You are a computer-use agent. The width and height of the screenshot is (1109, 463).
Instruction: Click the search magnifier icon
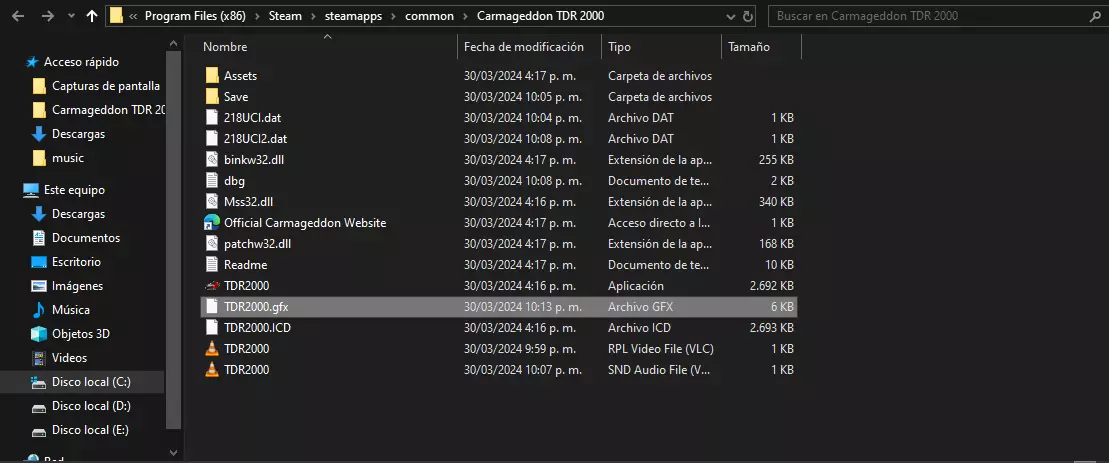coord(1096,16)
